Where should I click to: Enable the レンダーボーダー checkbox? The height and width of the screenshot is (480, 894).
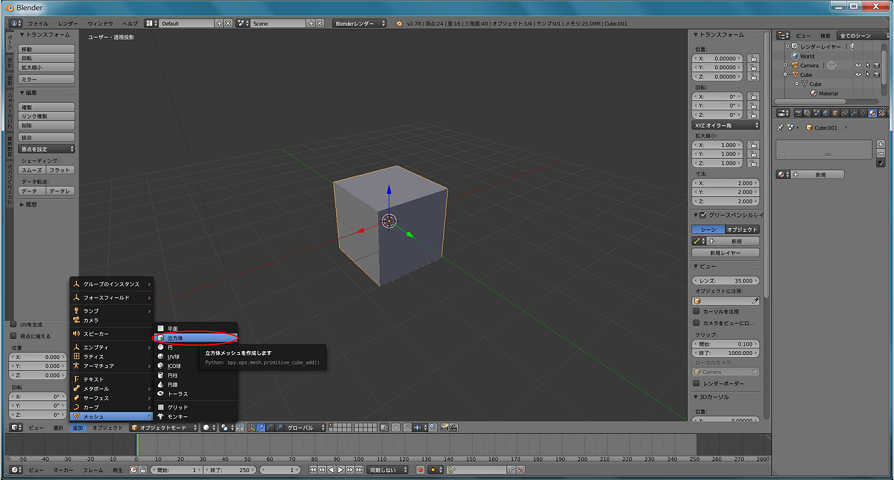698,383
